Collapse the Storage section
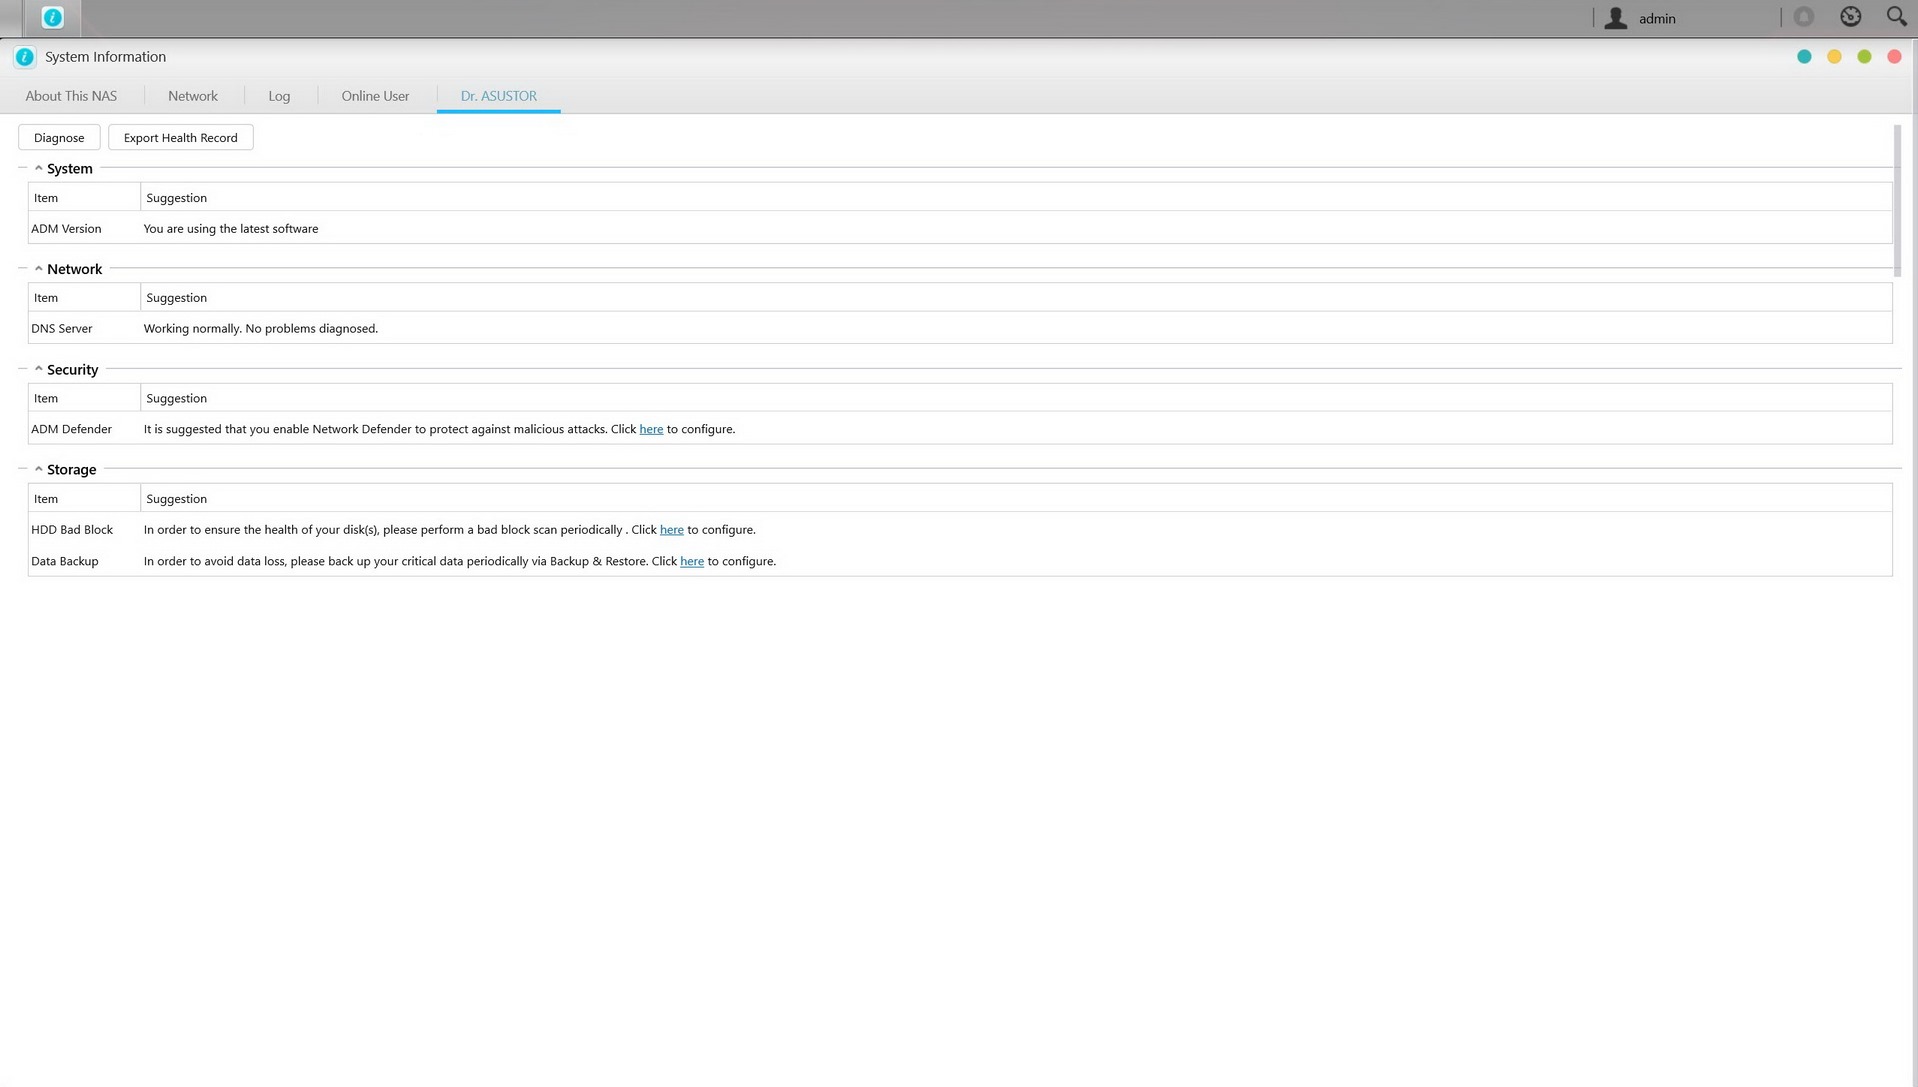1918x1087 pixels. coord(38,469)
